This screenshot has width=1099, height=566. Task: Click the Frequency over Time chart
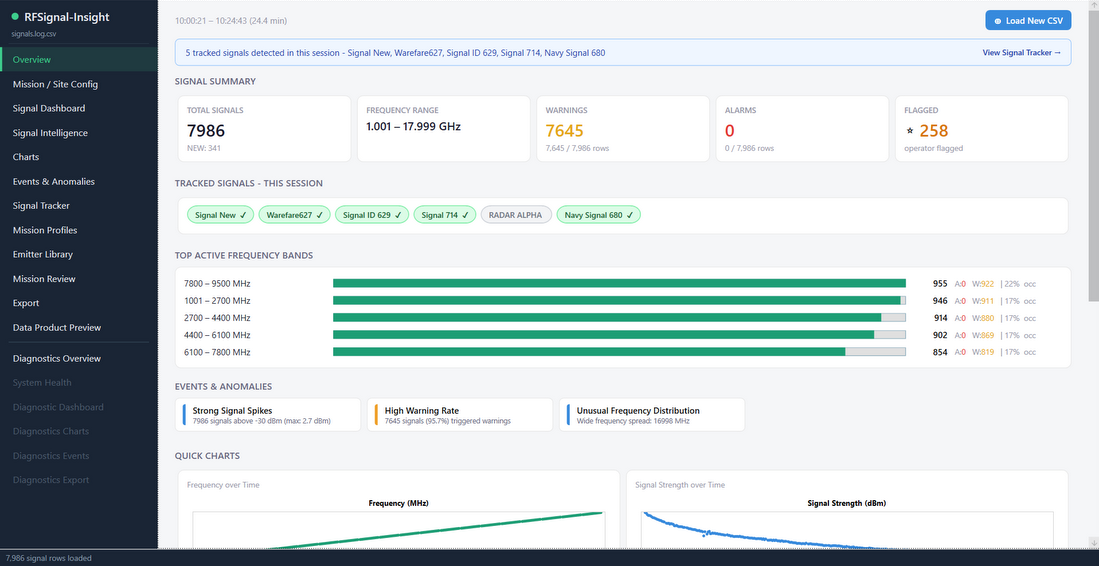click(x=397, y=511)
